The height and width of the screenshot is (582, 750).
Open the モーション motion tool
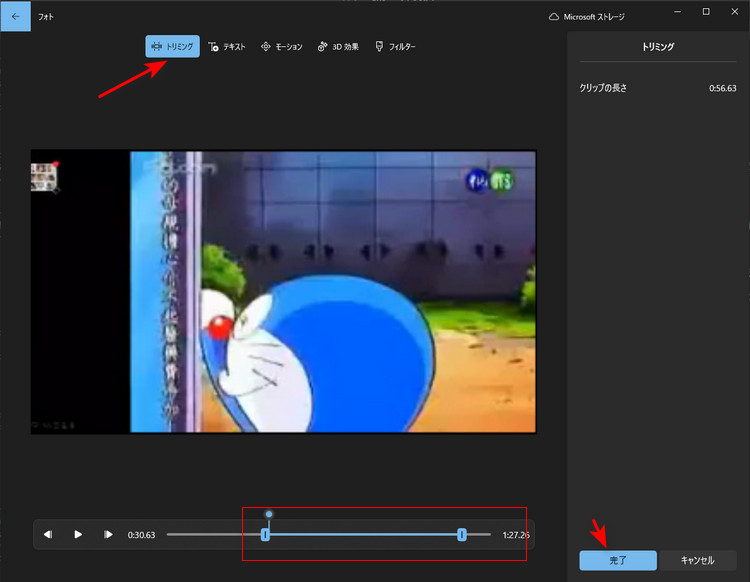pyautogui.click(x=281, y=47)
